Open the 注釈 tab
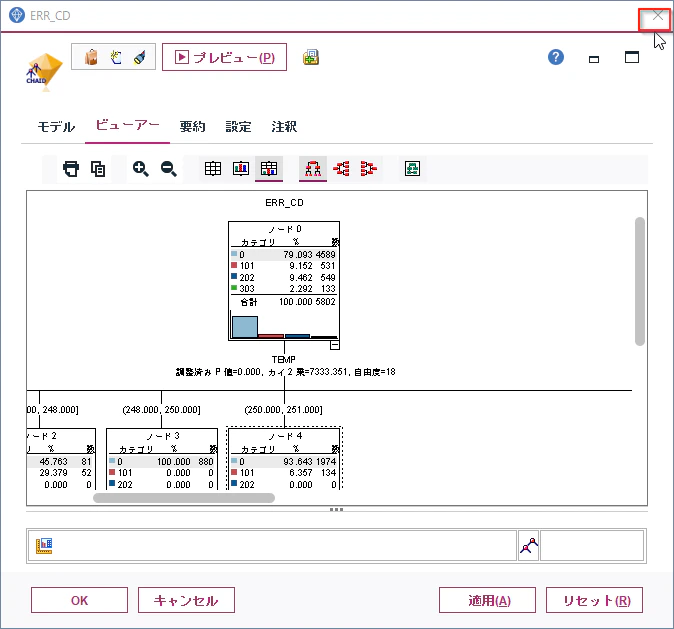674x629 pixels. pos(284,127)
